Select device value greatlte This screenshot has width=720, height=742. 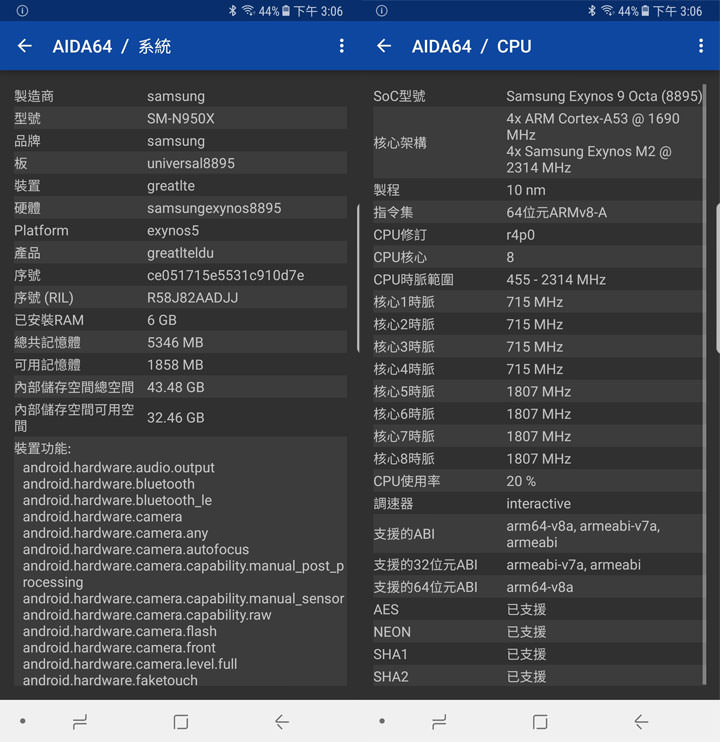[x=171, y=186]
